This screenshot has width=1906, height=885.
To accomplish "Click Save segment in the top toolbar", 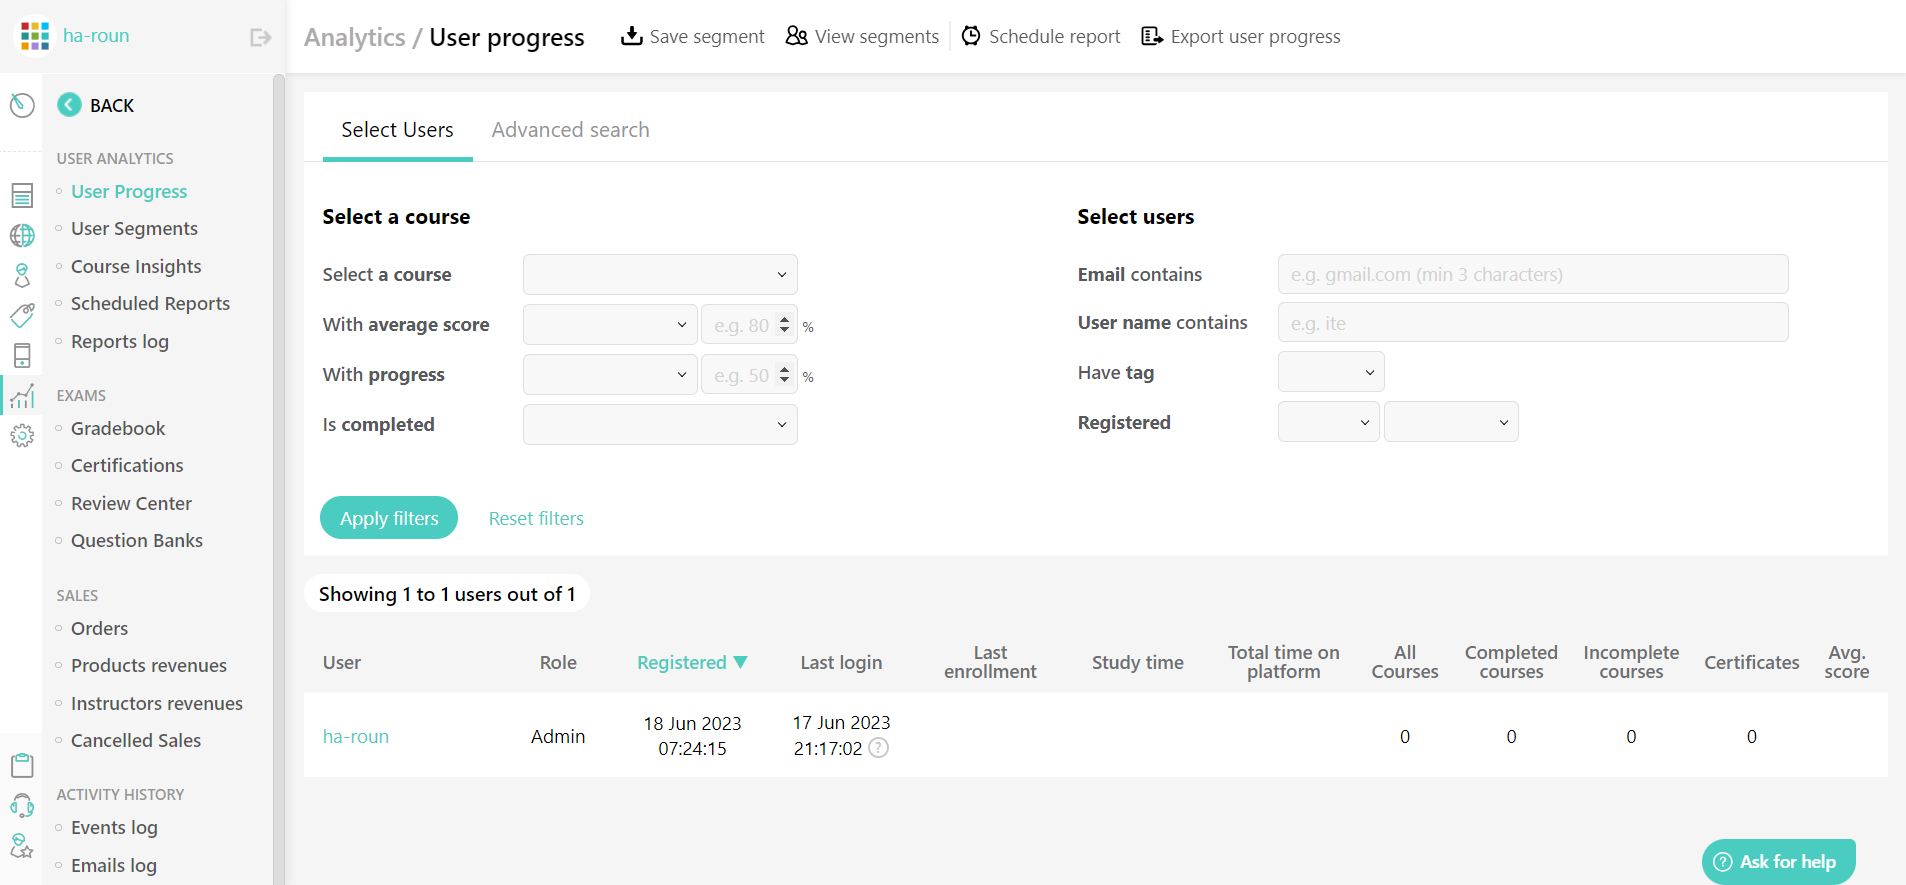I will 692,37.
